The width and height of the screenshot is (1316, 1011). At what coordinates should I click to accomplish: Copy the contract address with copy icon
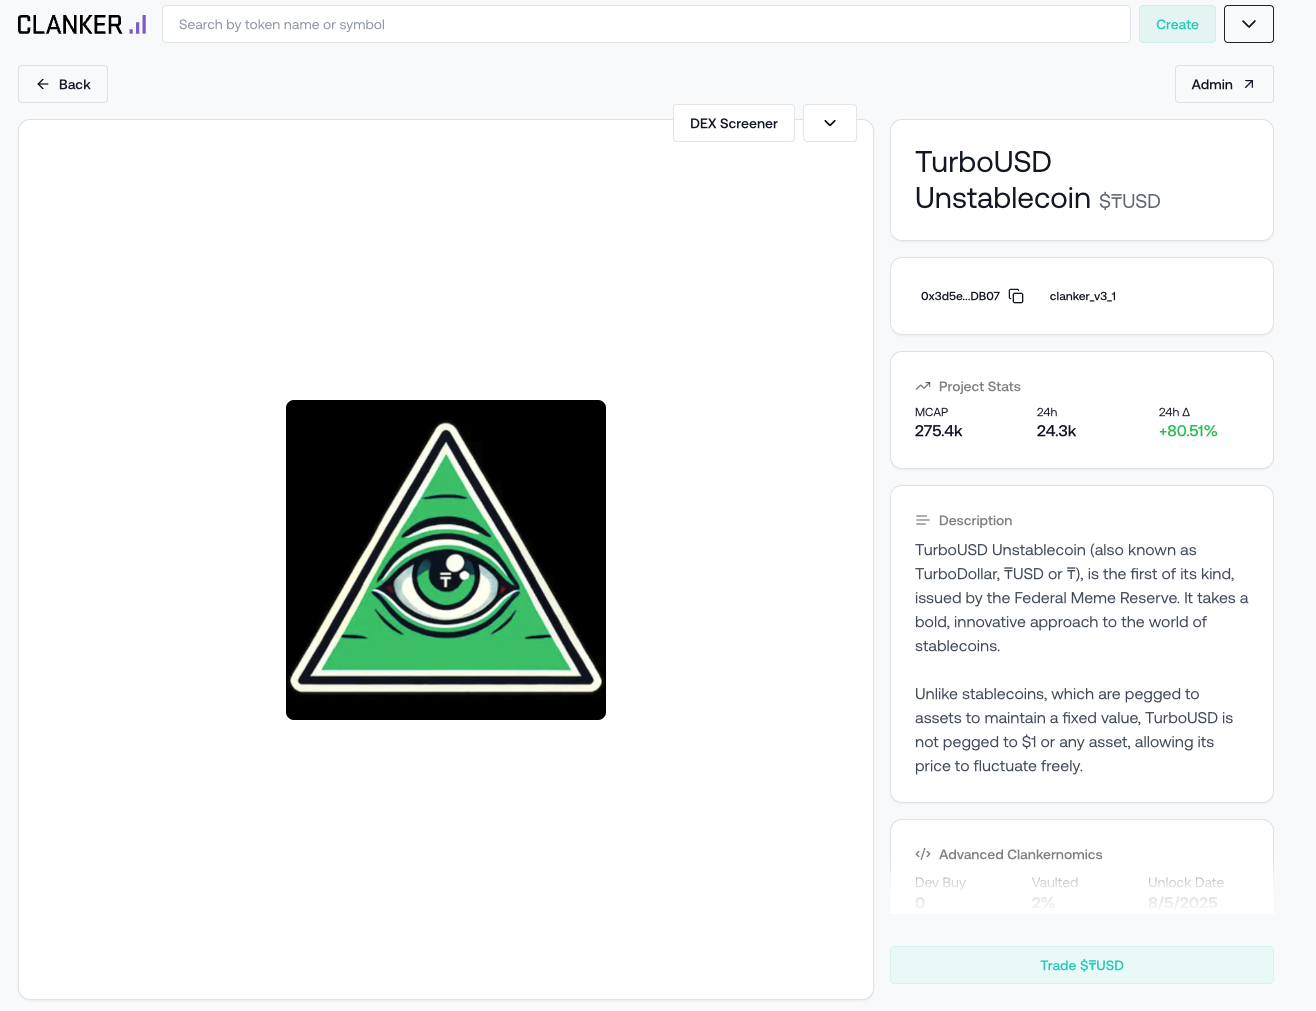click(x=1016, y=296)
